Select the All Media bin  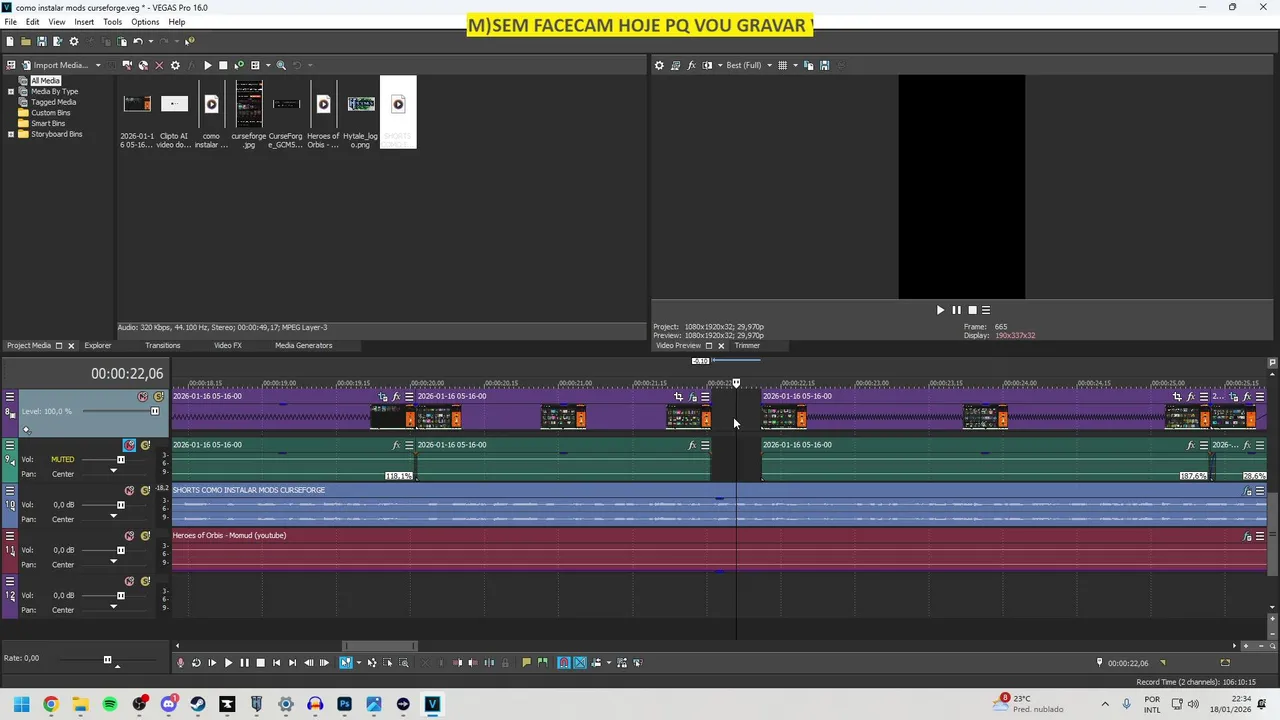tap(45, 80)
